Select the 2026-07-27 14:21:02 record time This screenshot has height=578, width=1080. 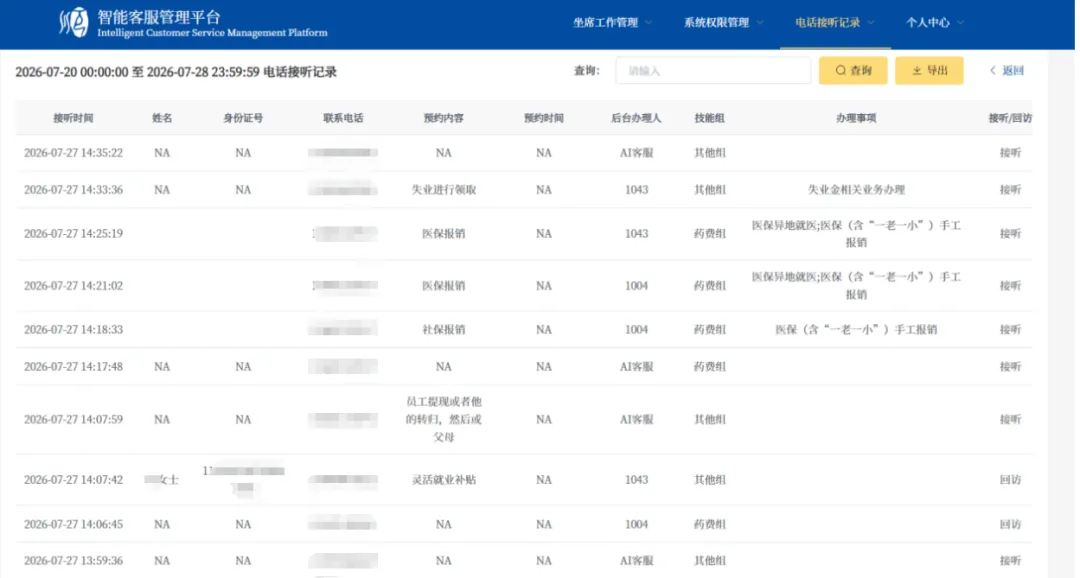74,285
